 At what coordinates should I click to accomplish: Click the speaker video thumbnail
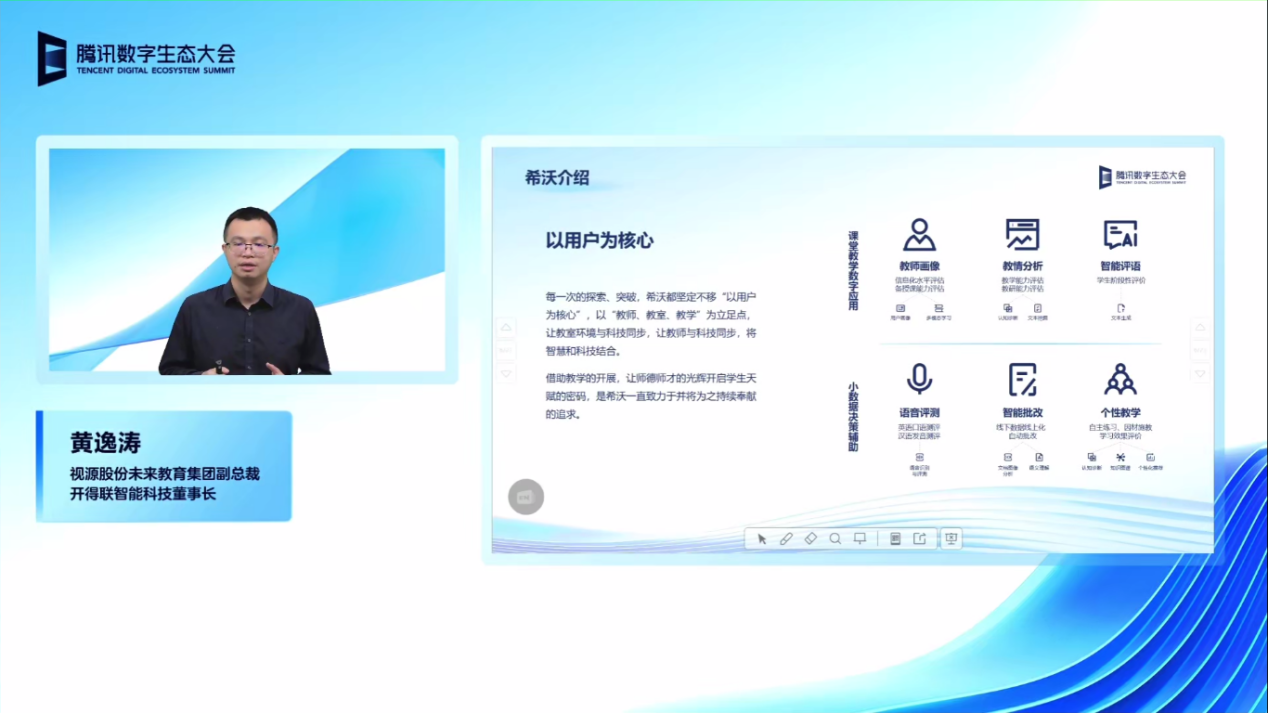coord(247,260)
